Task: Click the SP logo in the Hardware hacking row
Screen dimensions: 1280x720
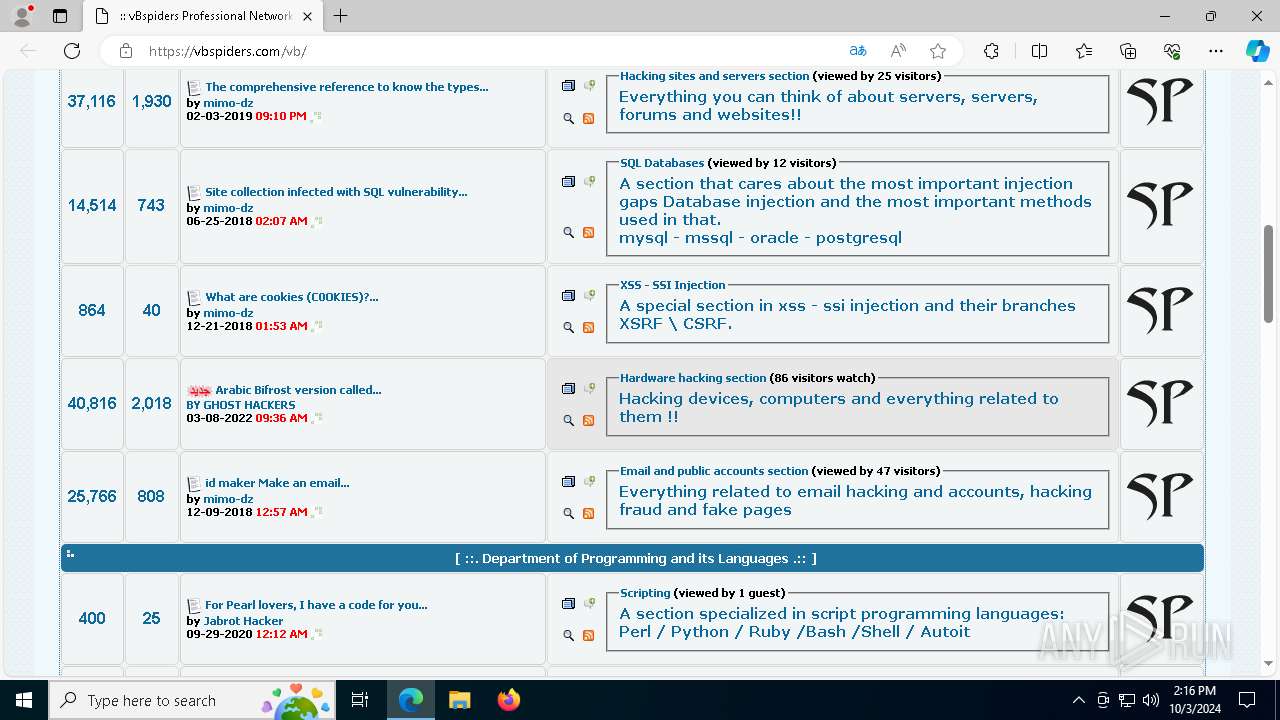Action: point(1161,402)
